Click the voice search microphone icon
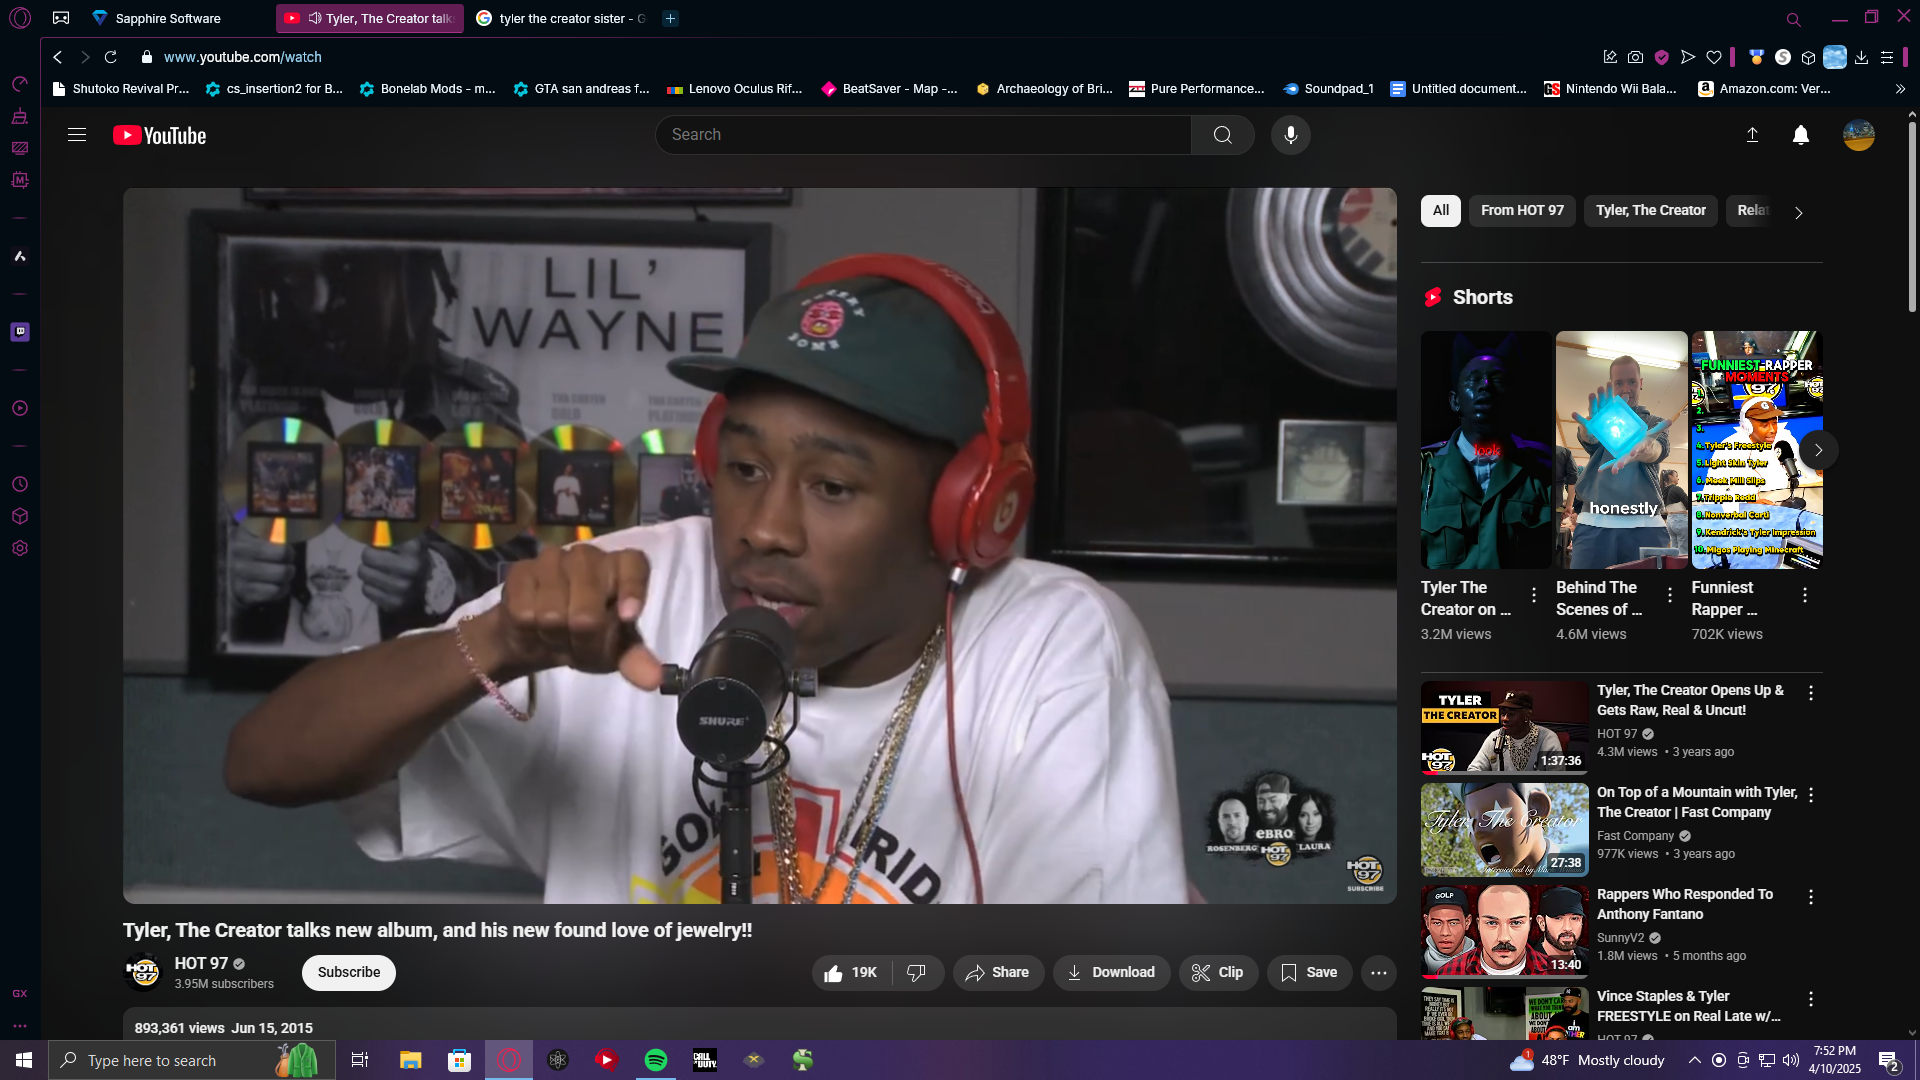This screenshot has width=1920, height=1080. [x=1290, y=135]
